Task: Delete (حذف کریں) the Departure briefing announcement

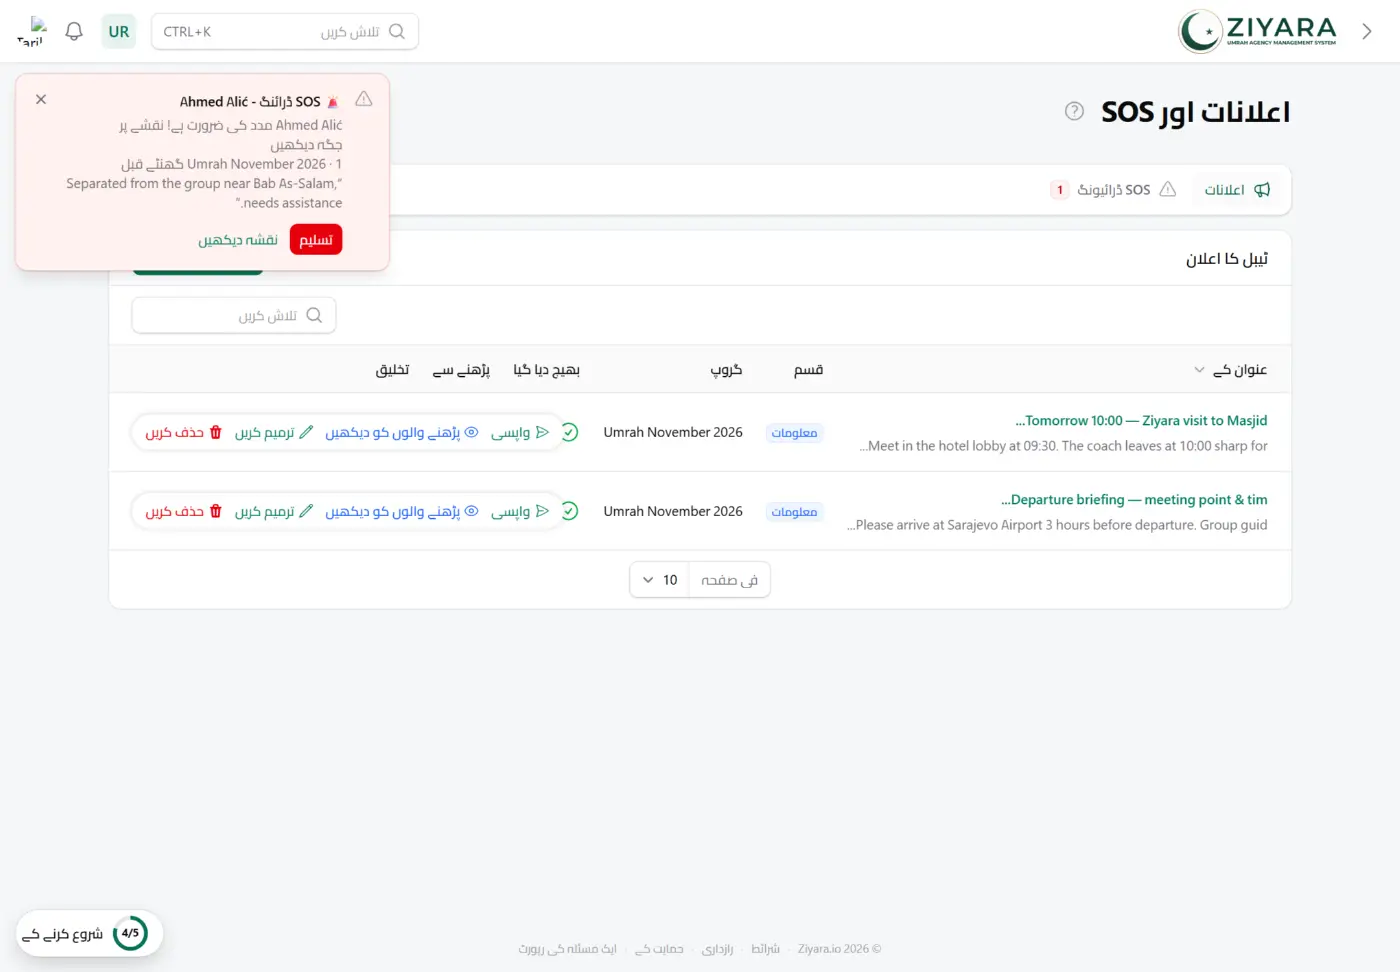Action: pyautogui.click(x=184, y=512)
